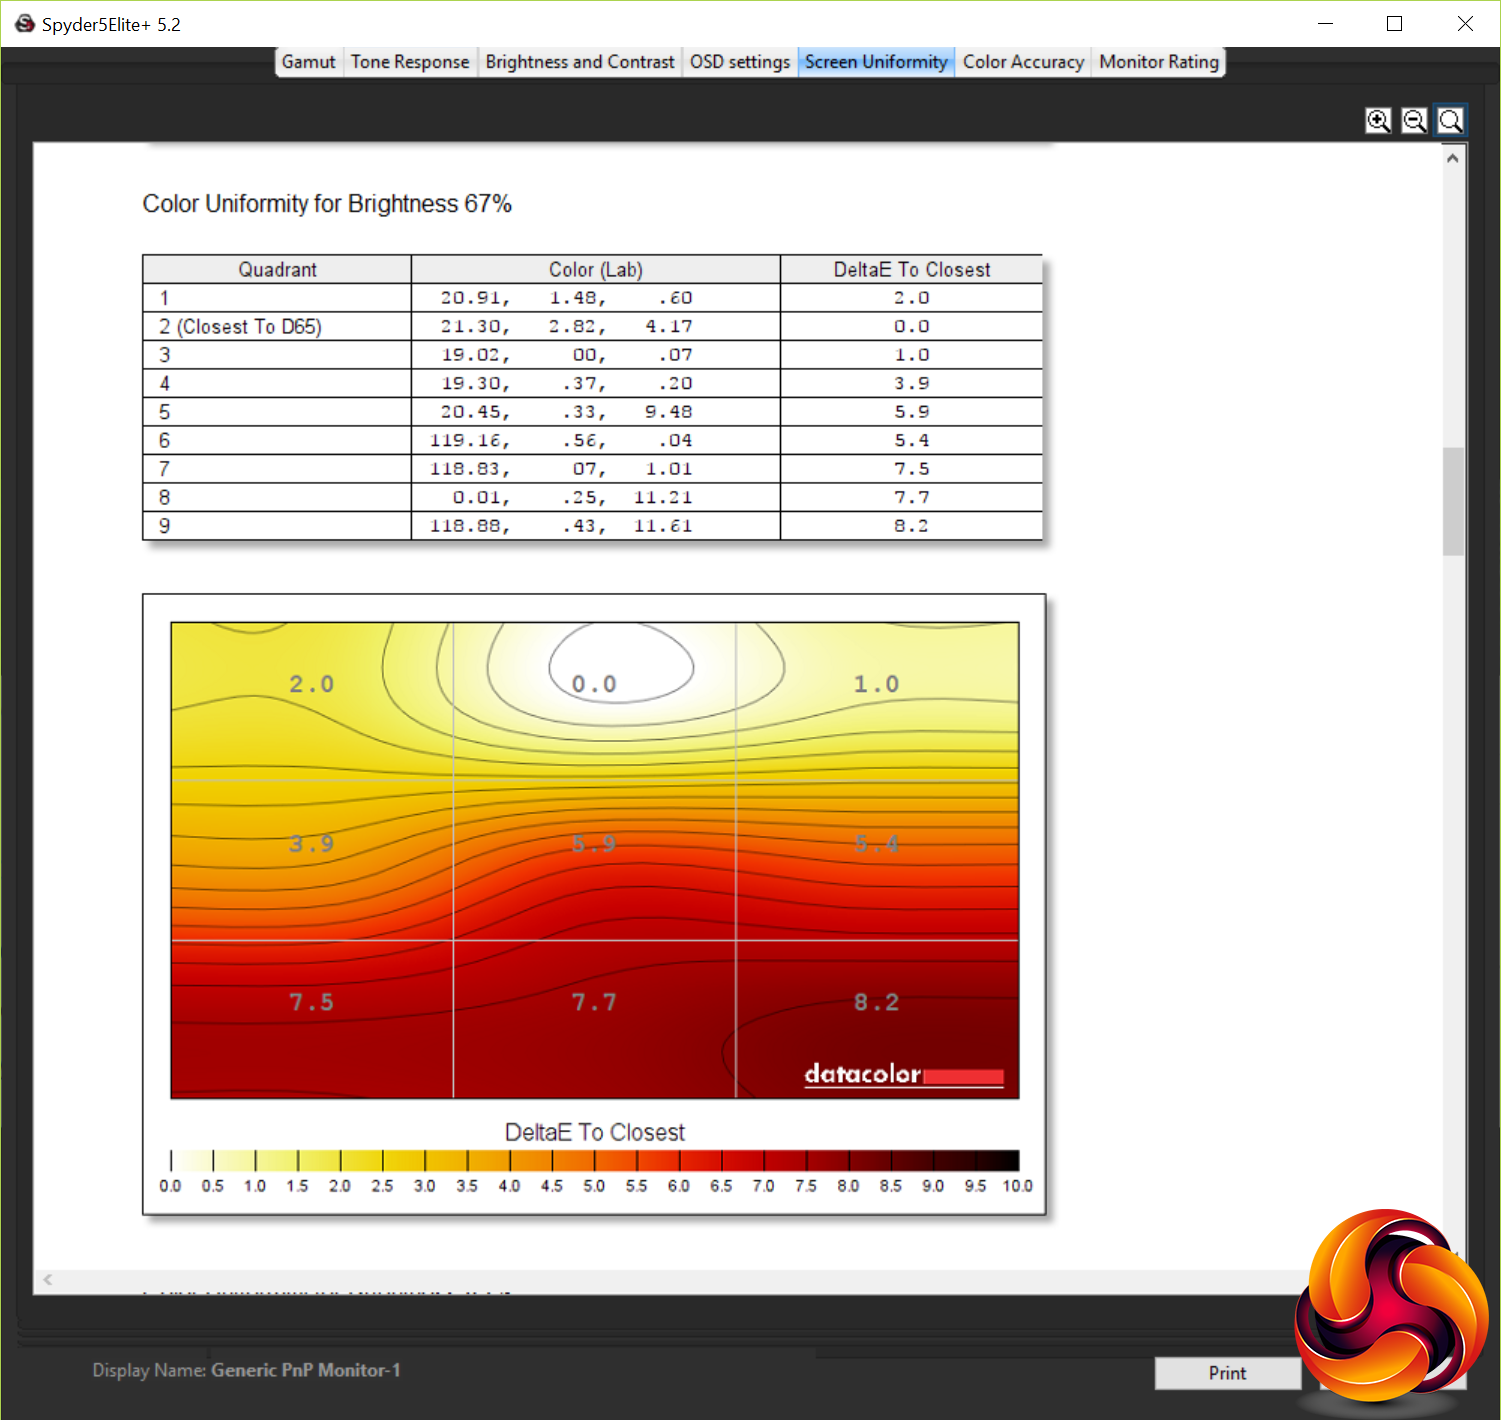Minimize the Spyder5Elite window
This screenshot has height=1420, width=1501.
[1326, 24]
